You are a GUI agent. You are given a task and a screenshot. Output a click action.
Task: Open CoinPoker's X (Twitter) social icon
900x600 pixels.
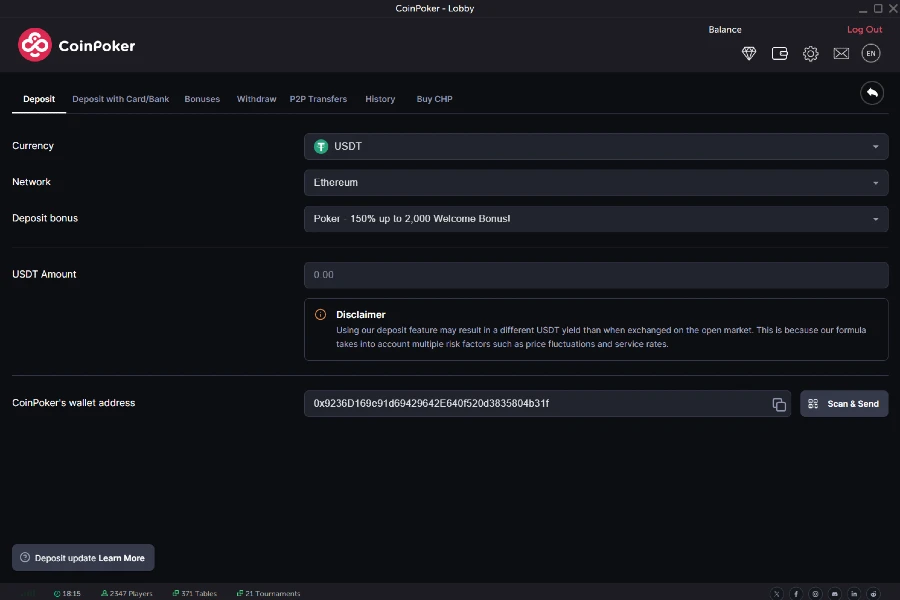tap(777, 593)
